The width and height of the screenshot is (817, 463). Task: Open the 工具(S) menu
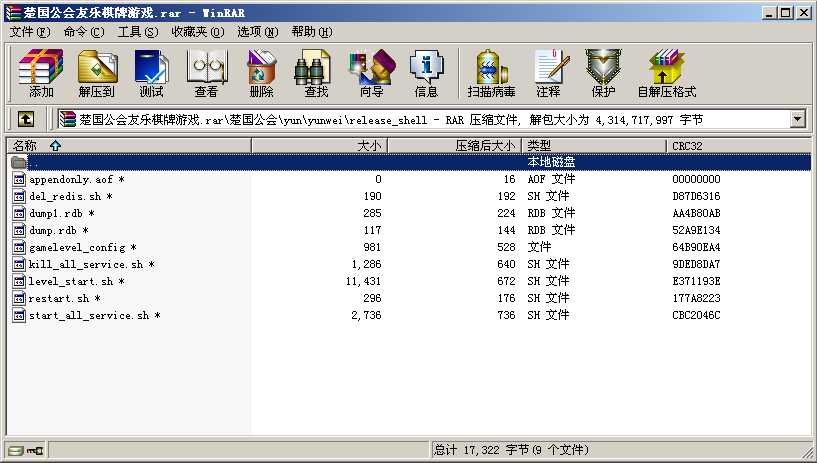click(138, 32)
